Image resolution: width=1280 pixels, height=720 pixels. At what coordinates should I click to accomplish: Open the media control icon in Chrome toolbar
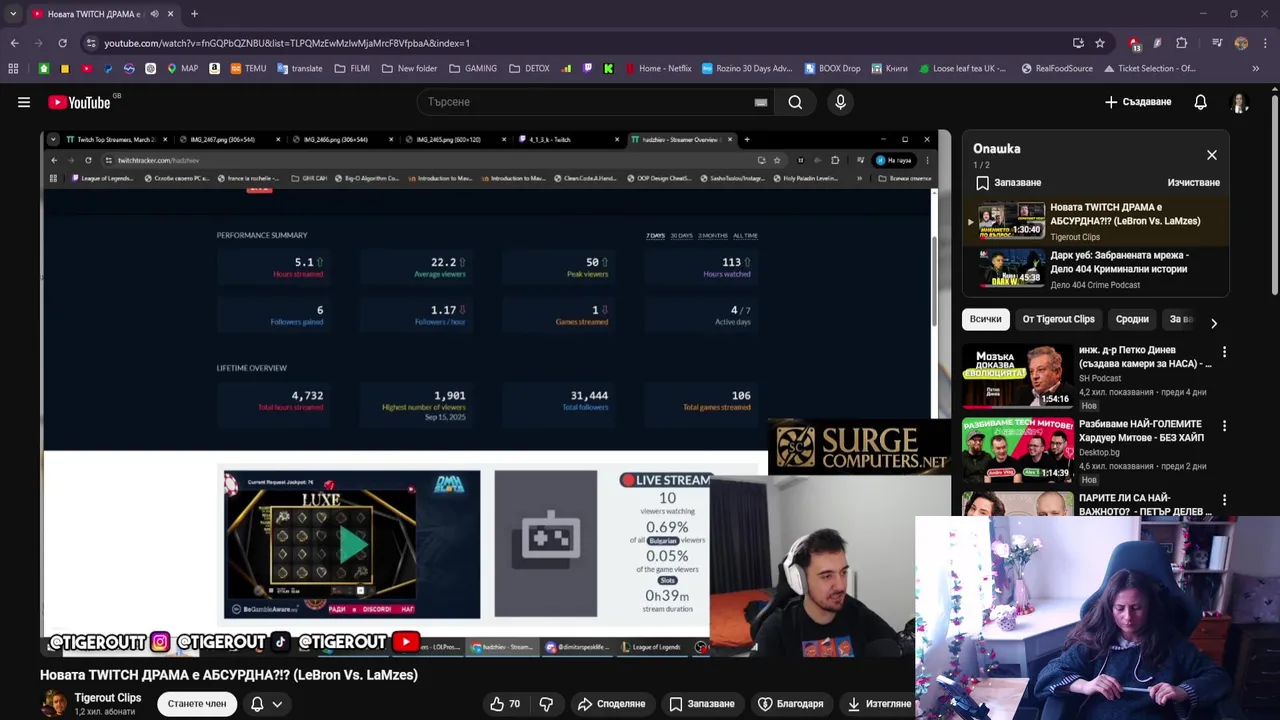(1217, 43)
